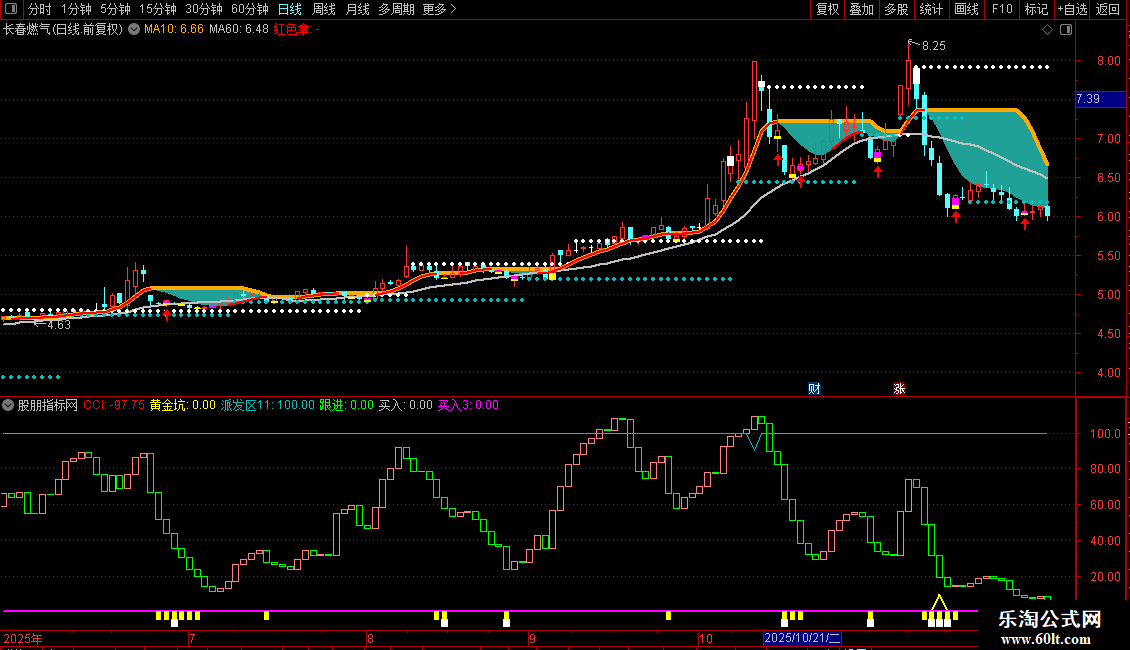1130x650 pixels.
Task: Click the 8.25 high price label
Action: [x=933, y=45]
